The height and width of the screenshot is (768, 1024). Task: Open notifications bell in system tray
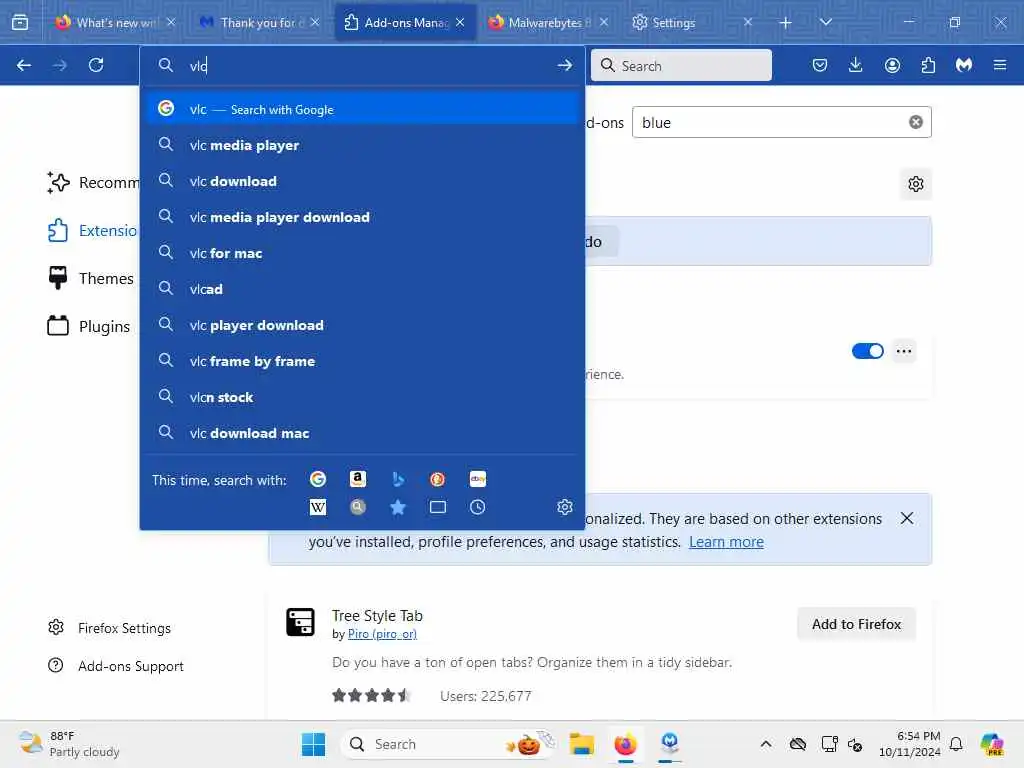coord(956,744)
